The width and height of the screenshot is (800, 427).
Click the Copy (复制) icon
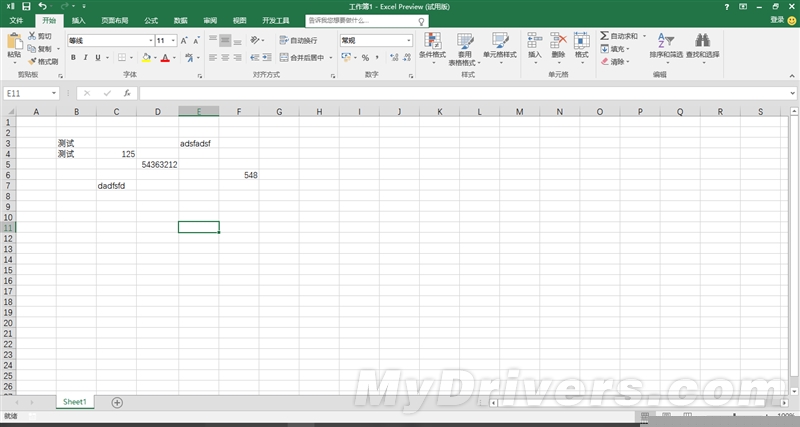[32, 48]
